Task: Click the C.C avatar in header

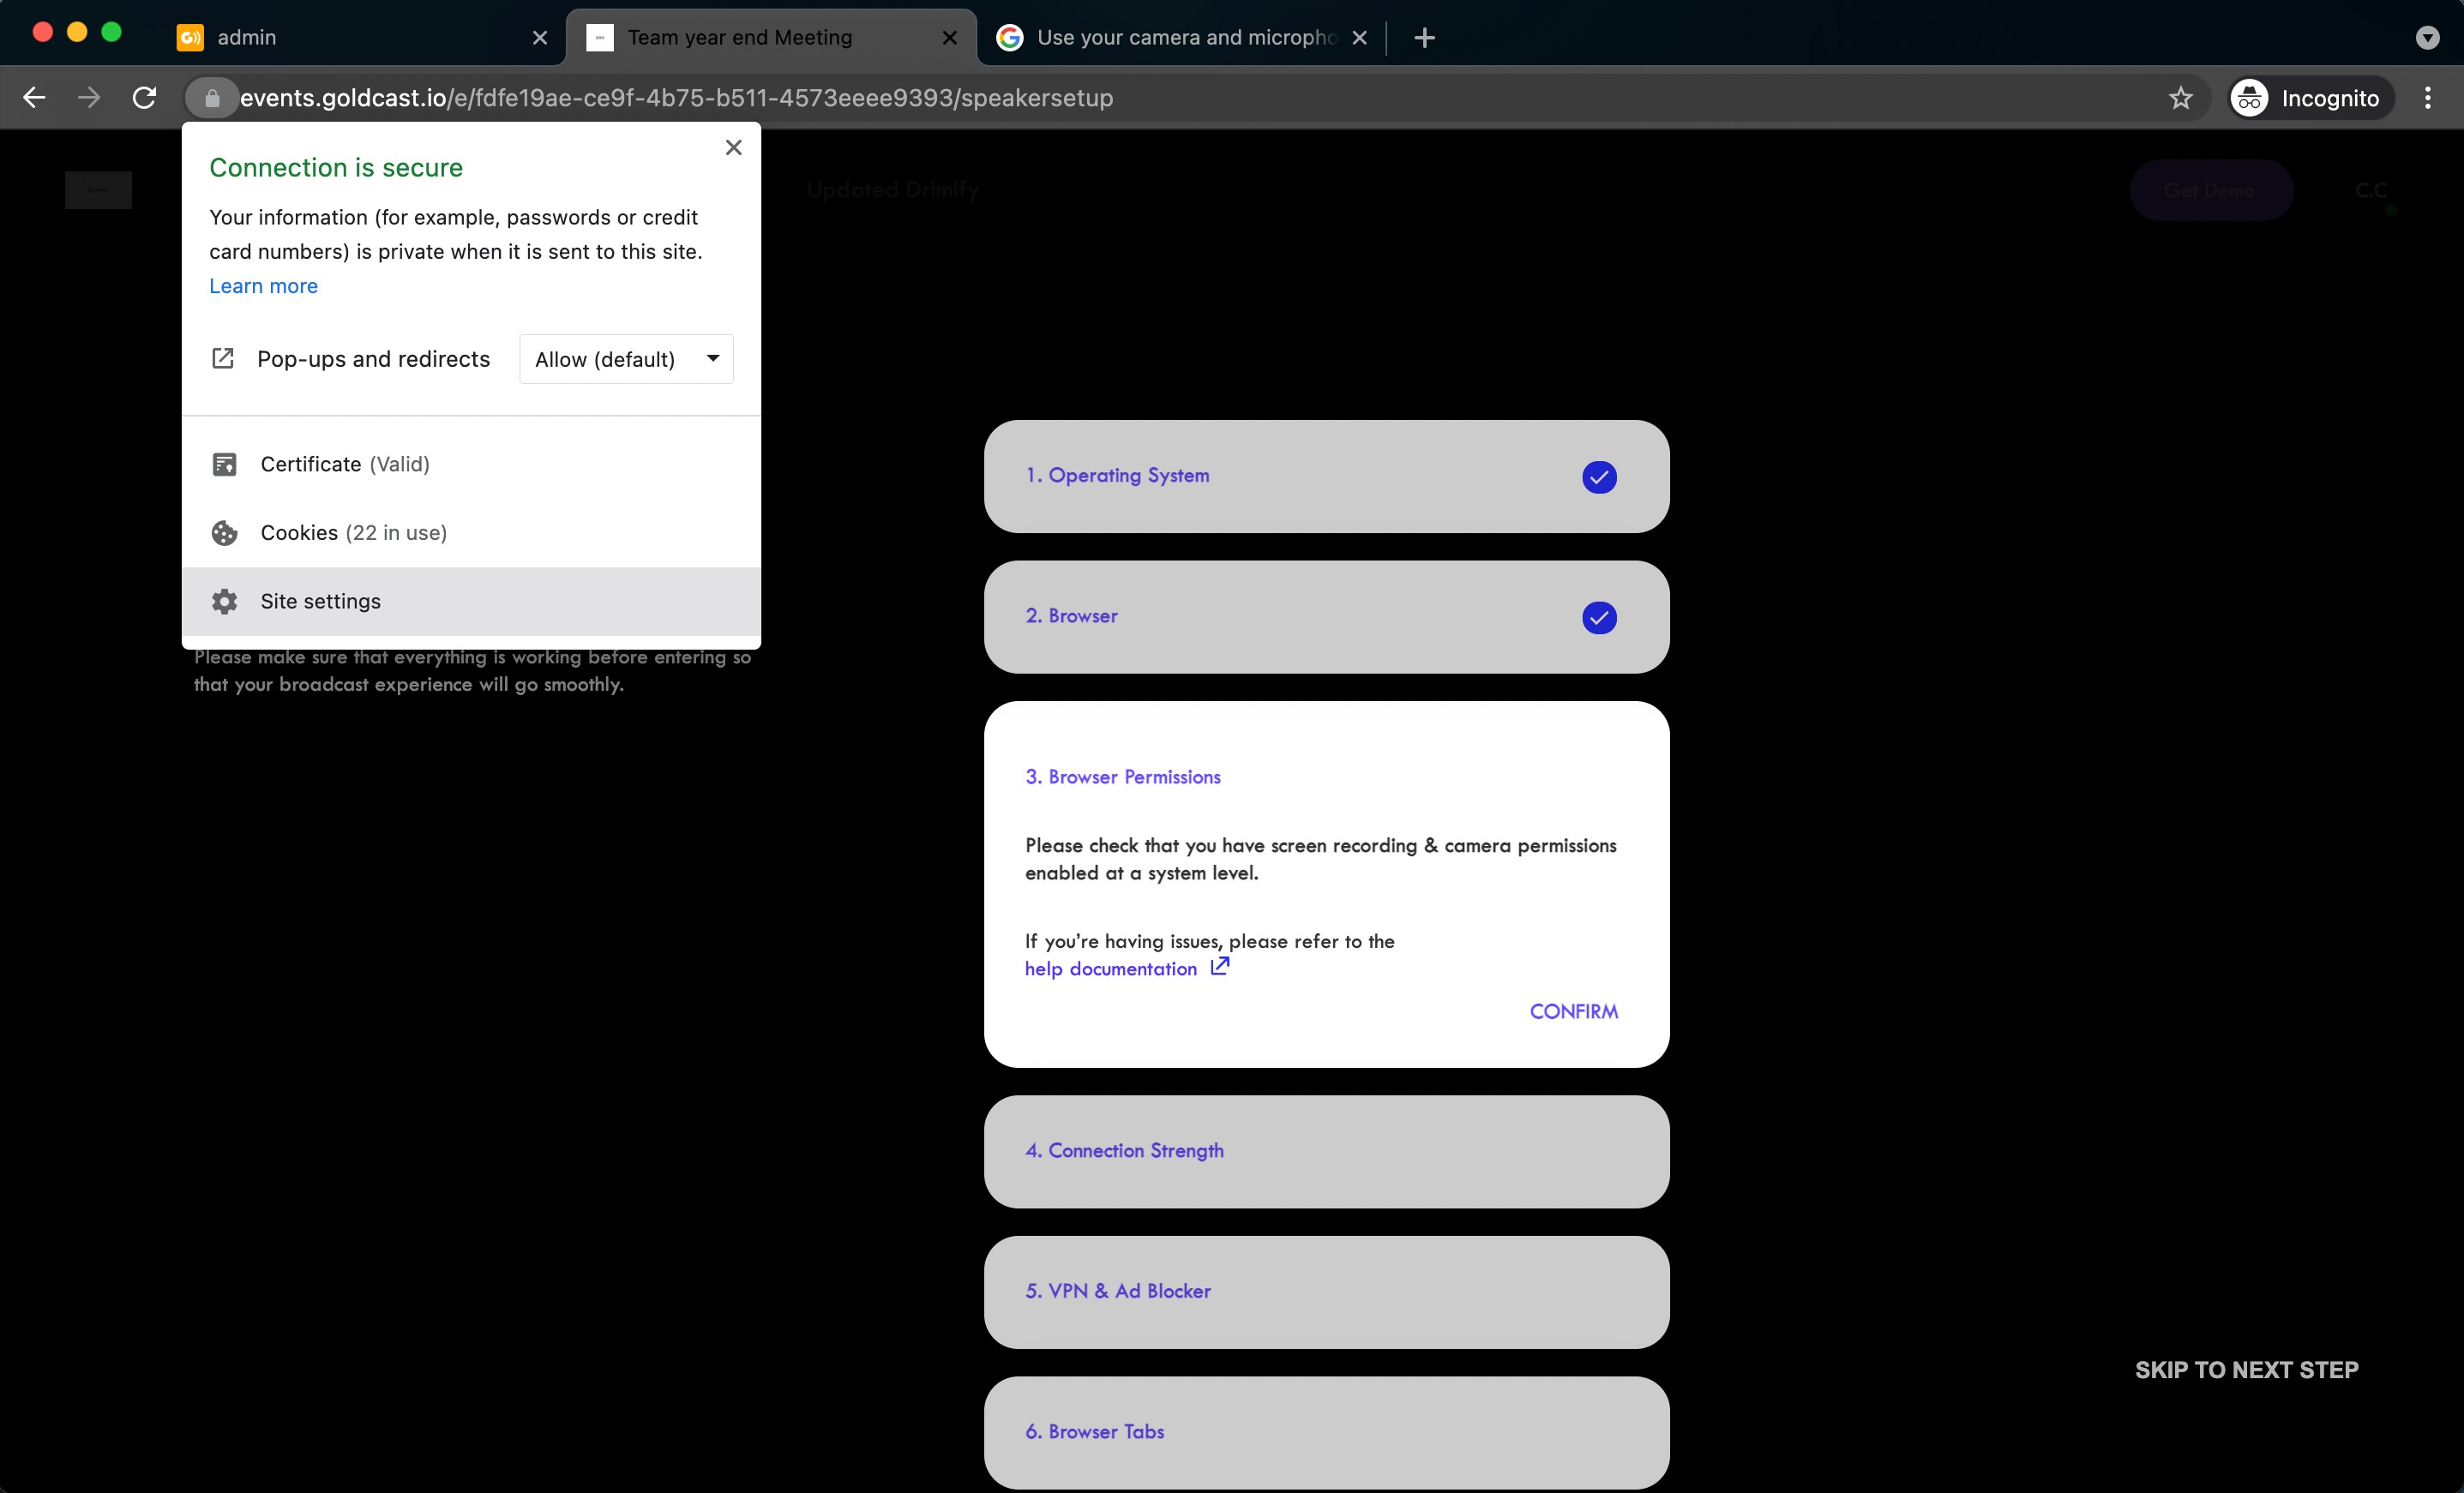Action: tap(2371, 190)
